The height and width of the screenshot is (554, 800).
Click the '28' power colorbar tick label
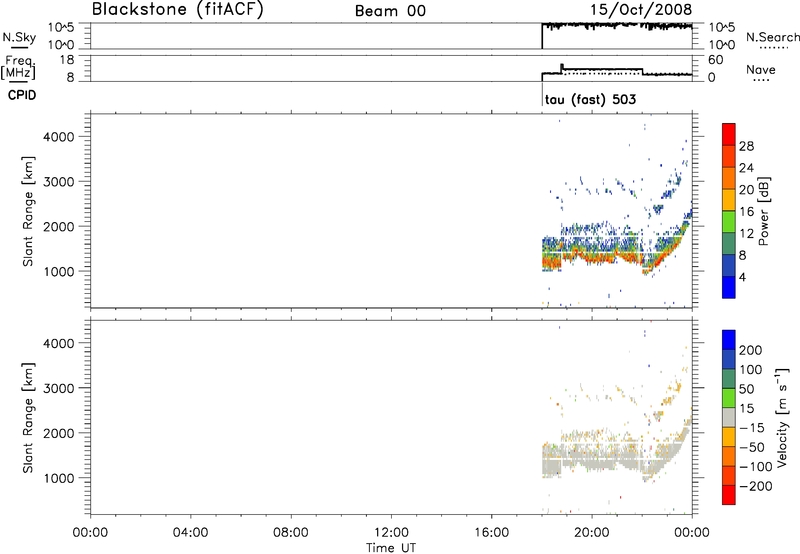coord(746,146)
